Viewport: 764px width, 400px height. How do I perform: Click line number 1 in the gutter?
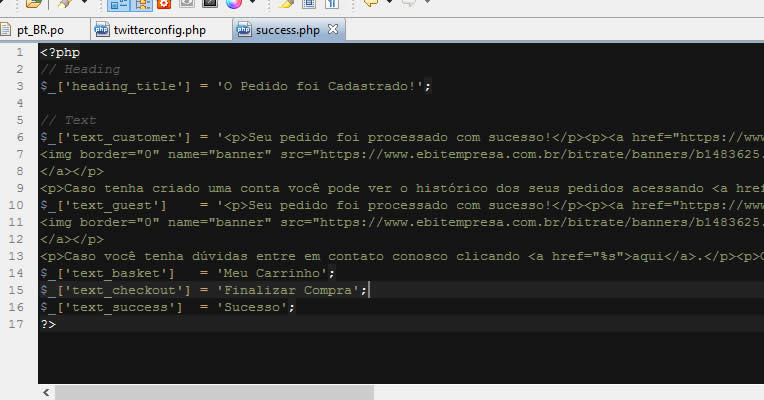click(x=19, y=52)
